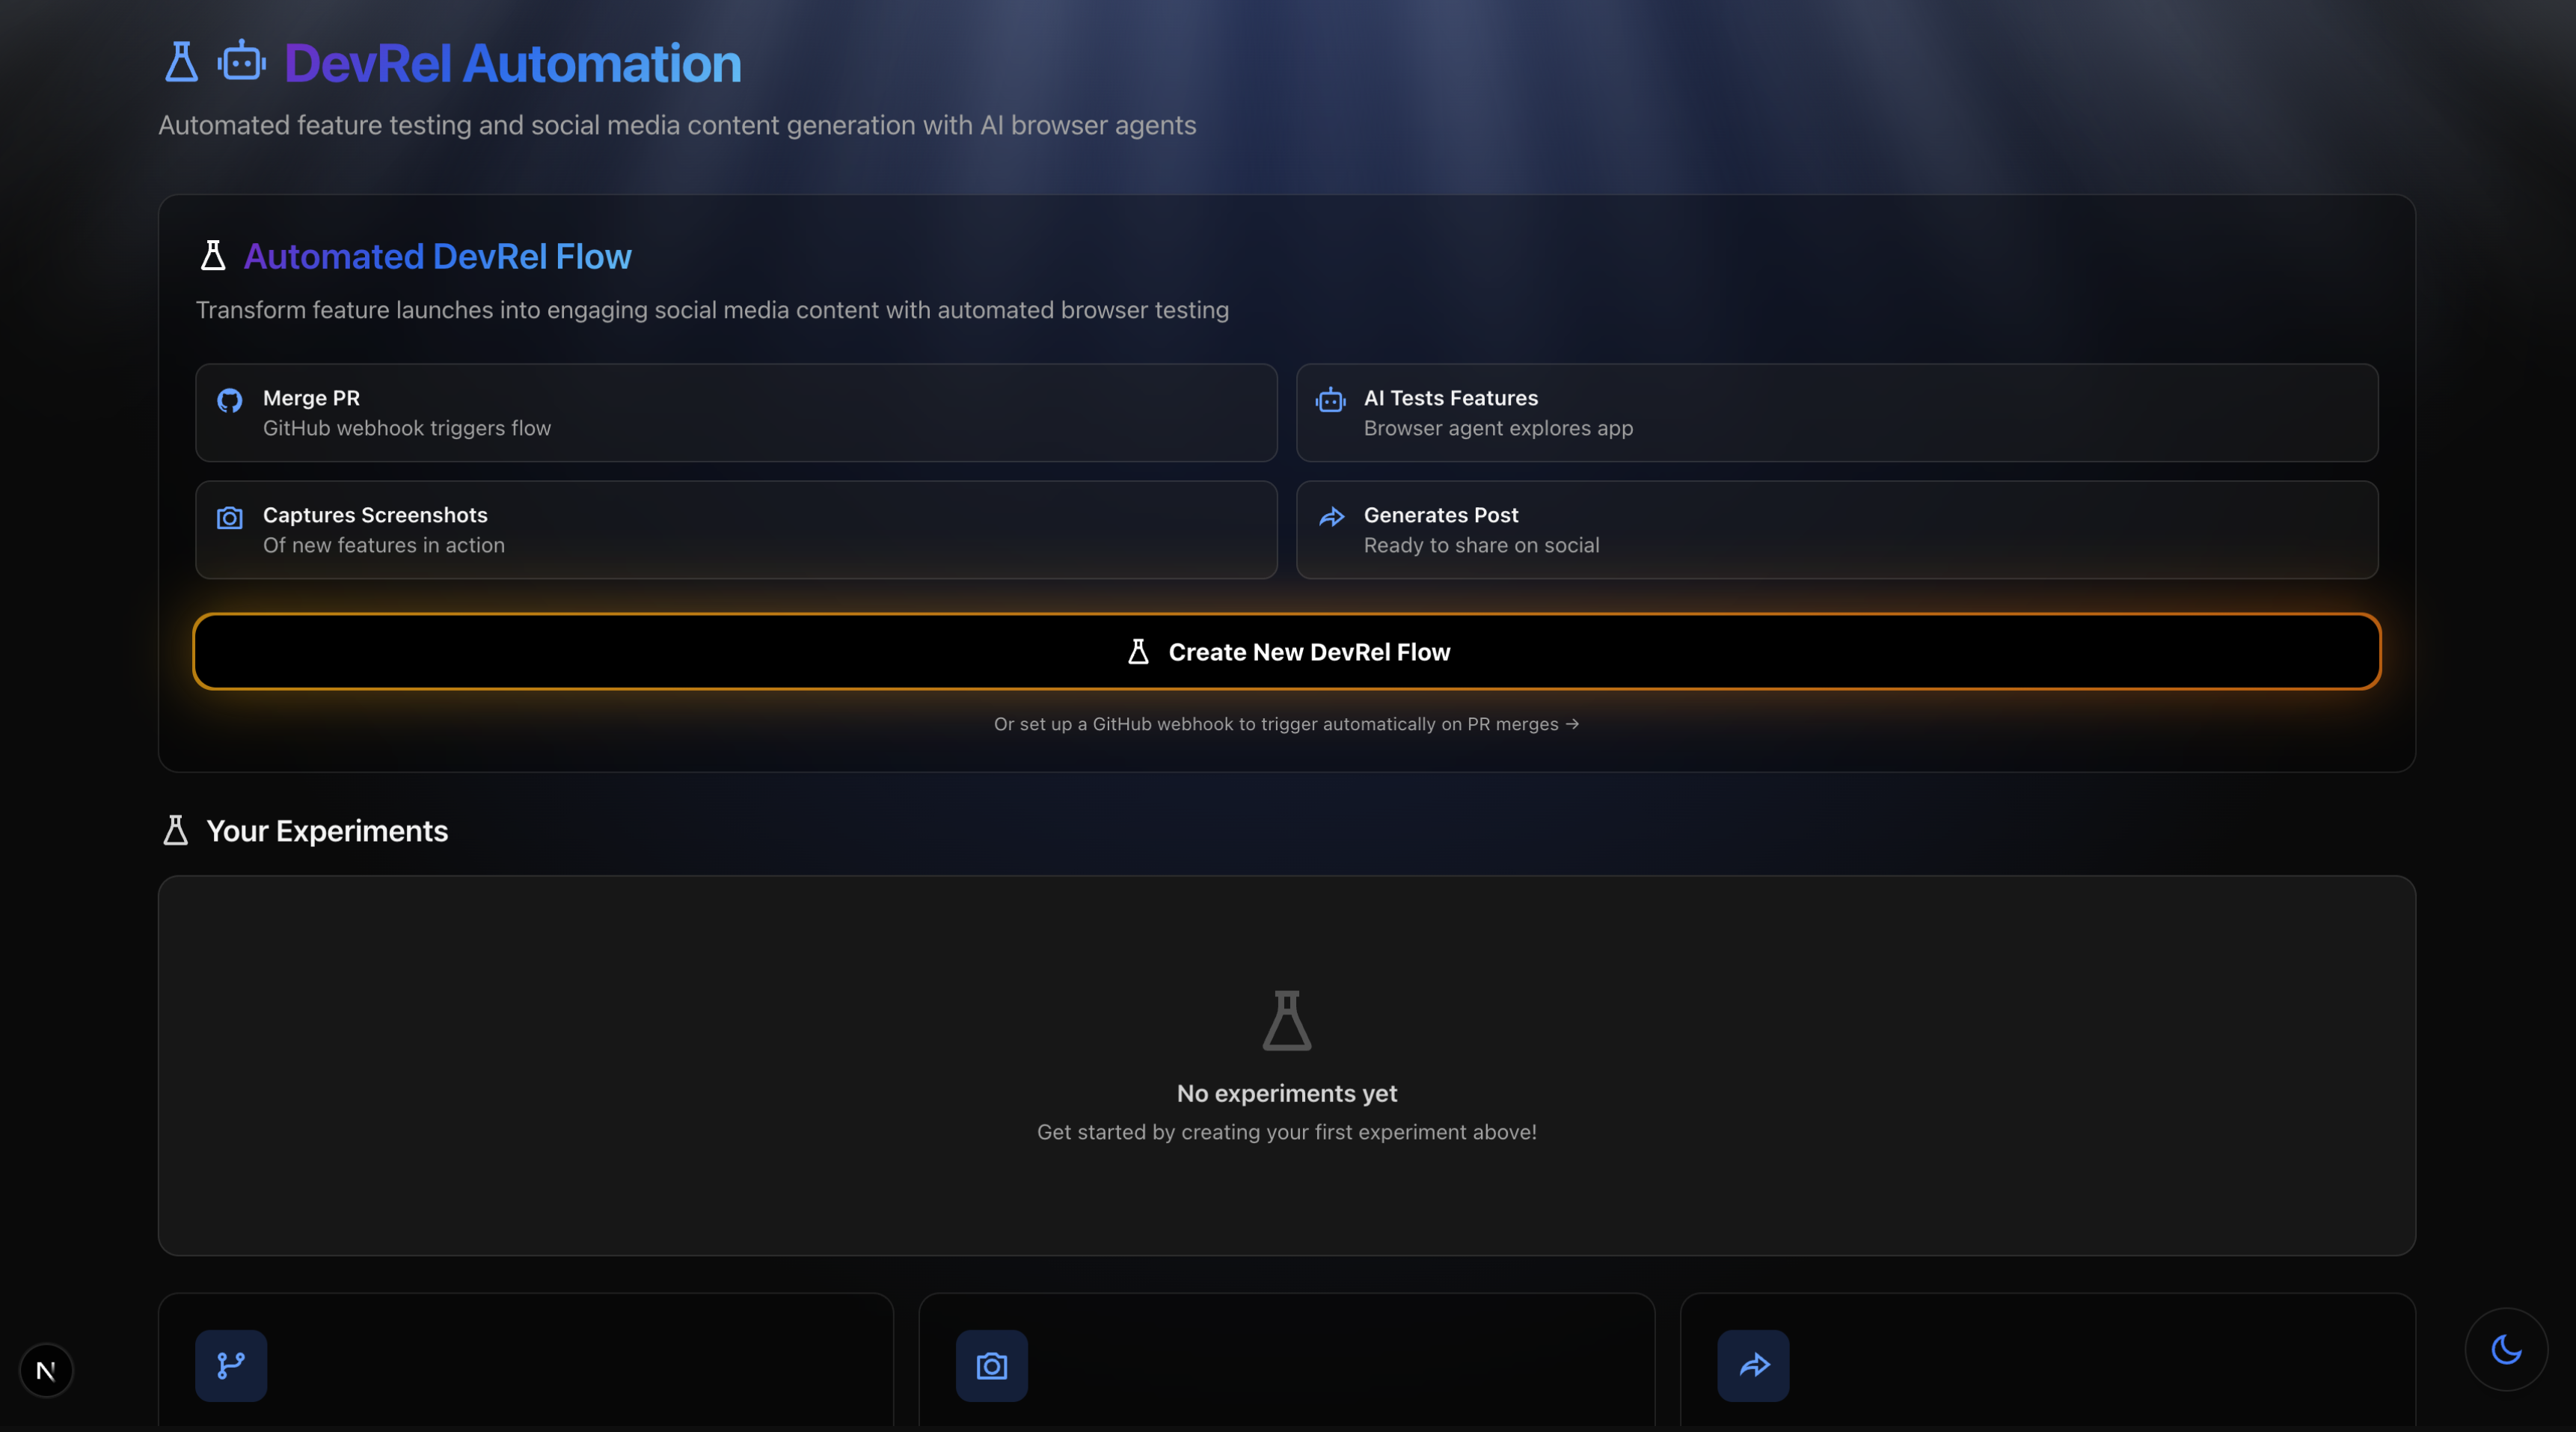Click the flask icon beside the DevRel Automation title
The image size is (2576, 1432).
coord(181,62)
